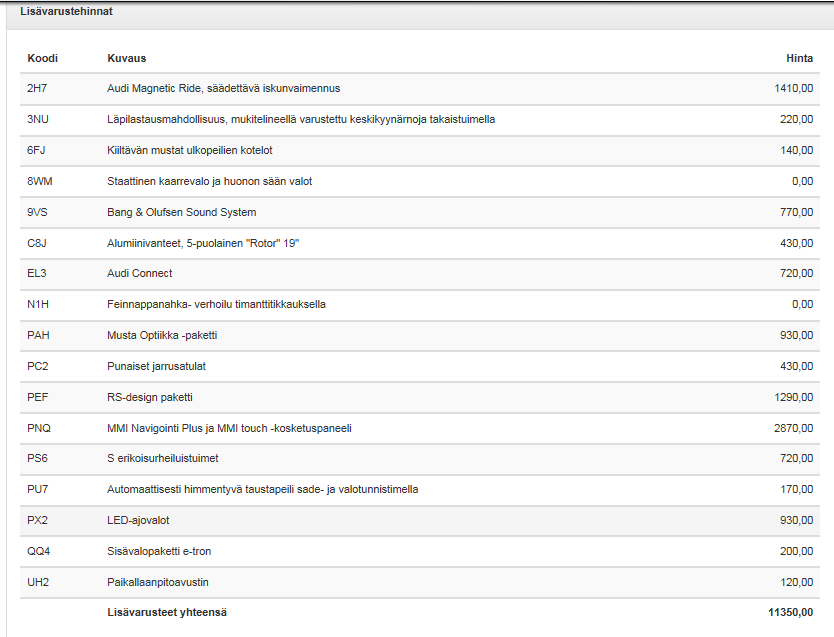Click the 2870,00 price for MMI Navigointi
834x637 pixels.
[793, 428]
